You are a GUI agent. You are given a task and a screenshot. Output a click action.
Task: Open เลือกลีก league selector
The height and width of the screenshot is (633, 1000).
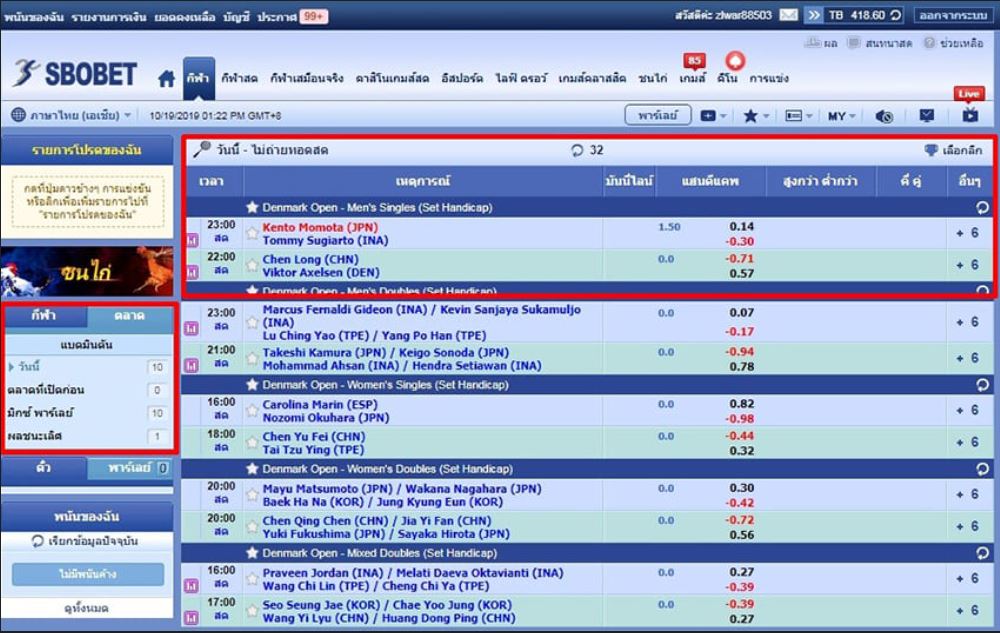[953, 150]
